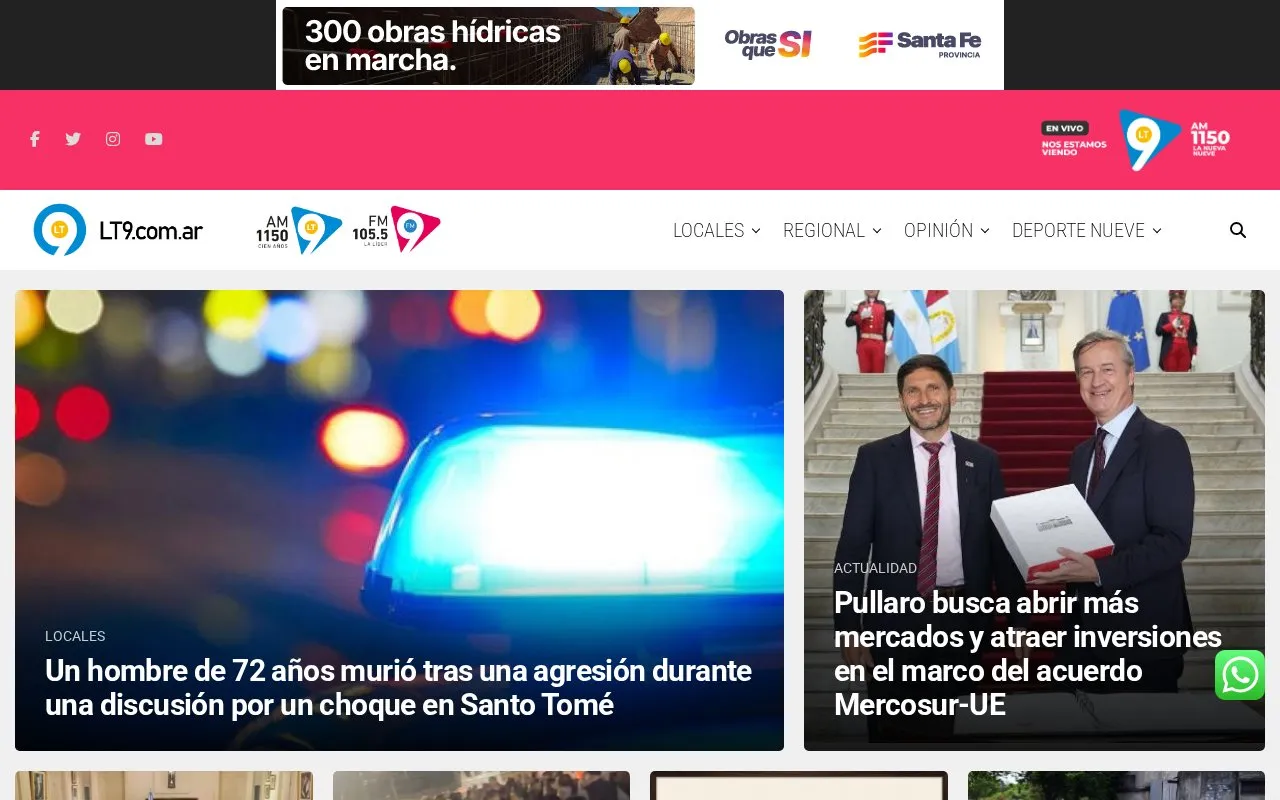Open the Pullaro Mercosur-UE headline
1280x800 pixels.
point(1028,653)
